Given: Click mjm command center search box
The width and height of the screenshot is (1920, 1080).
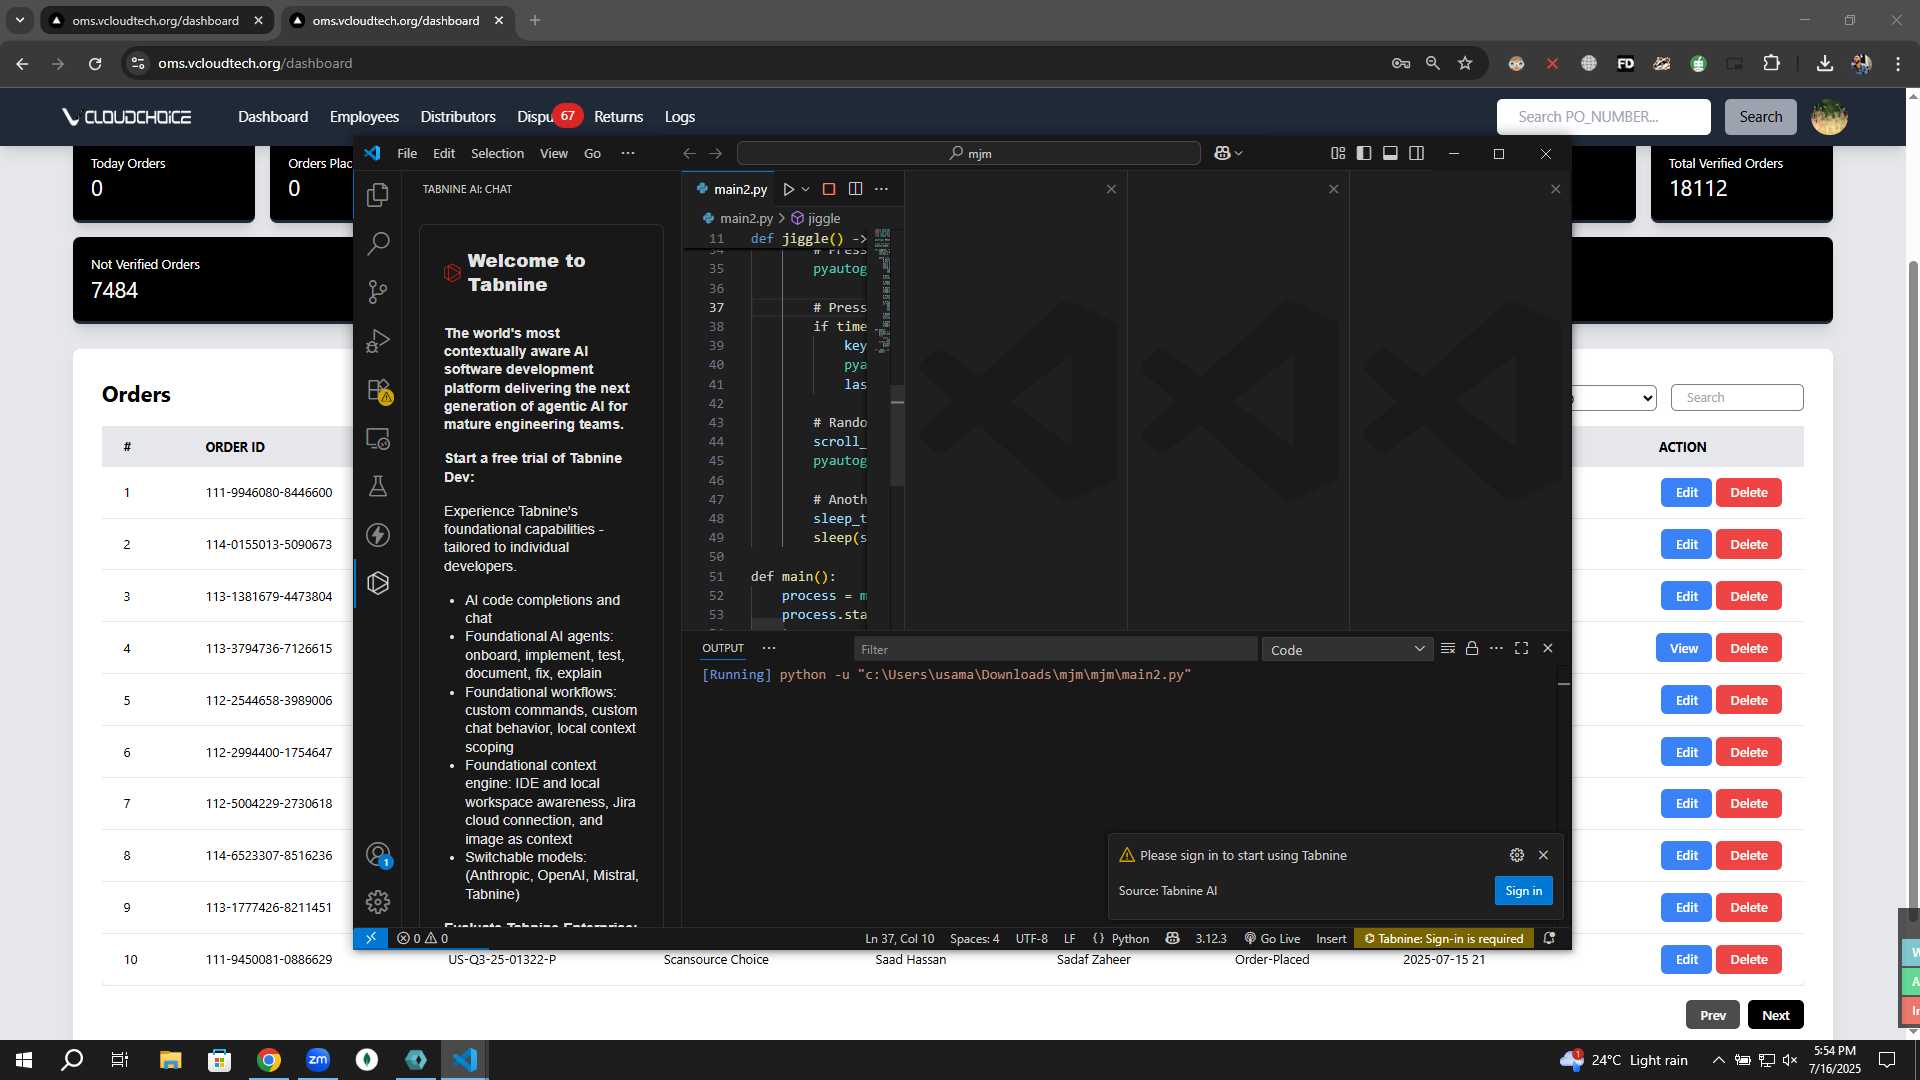Looking at the screenshot, I should click(x=968, y=153).
